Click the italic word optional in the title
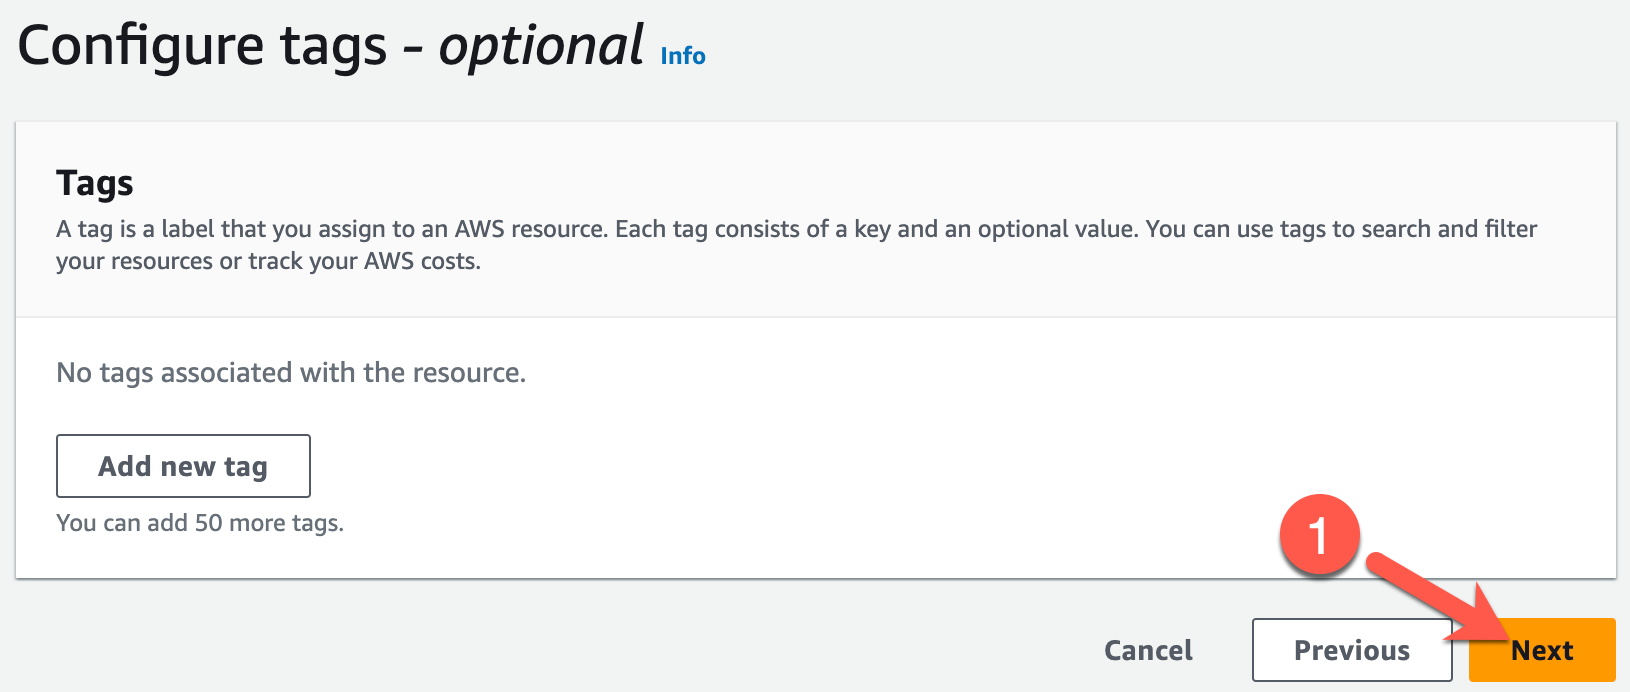The height and width of the screenshot is (692, 1630). tap(542, 46)
